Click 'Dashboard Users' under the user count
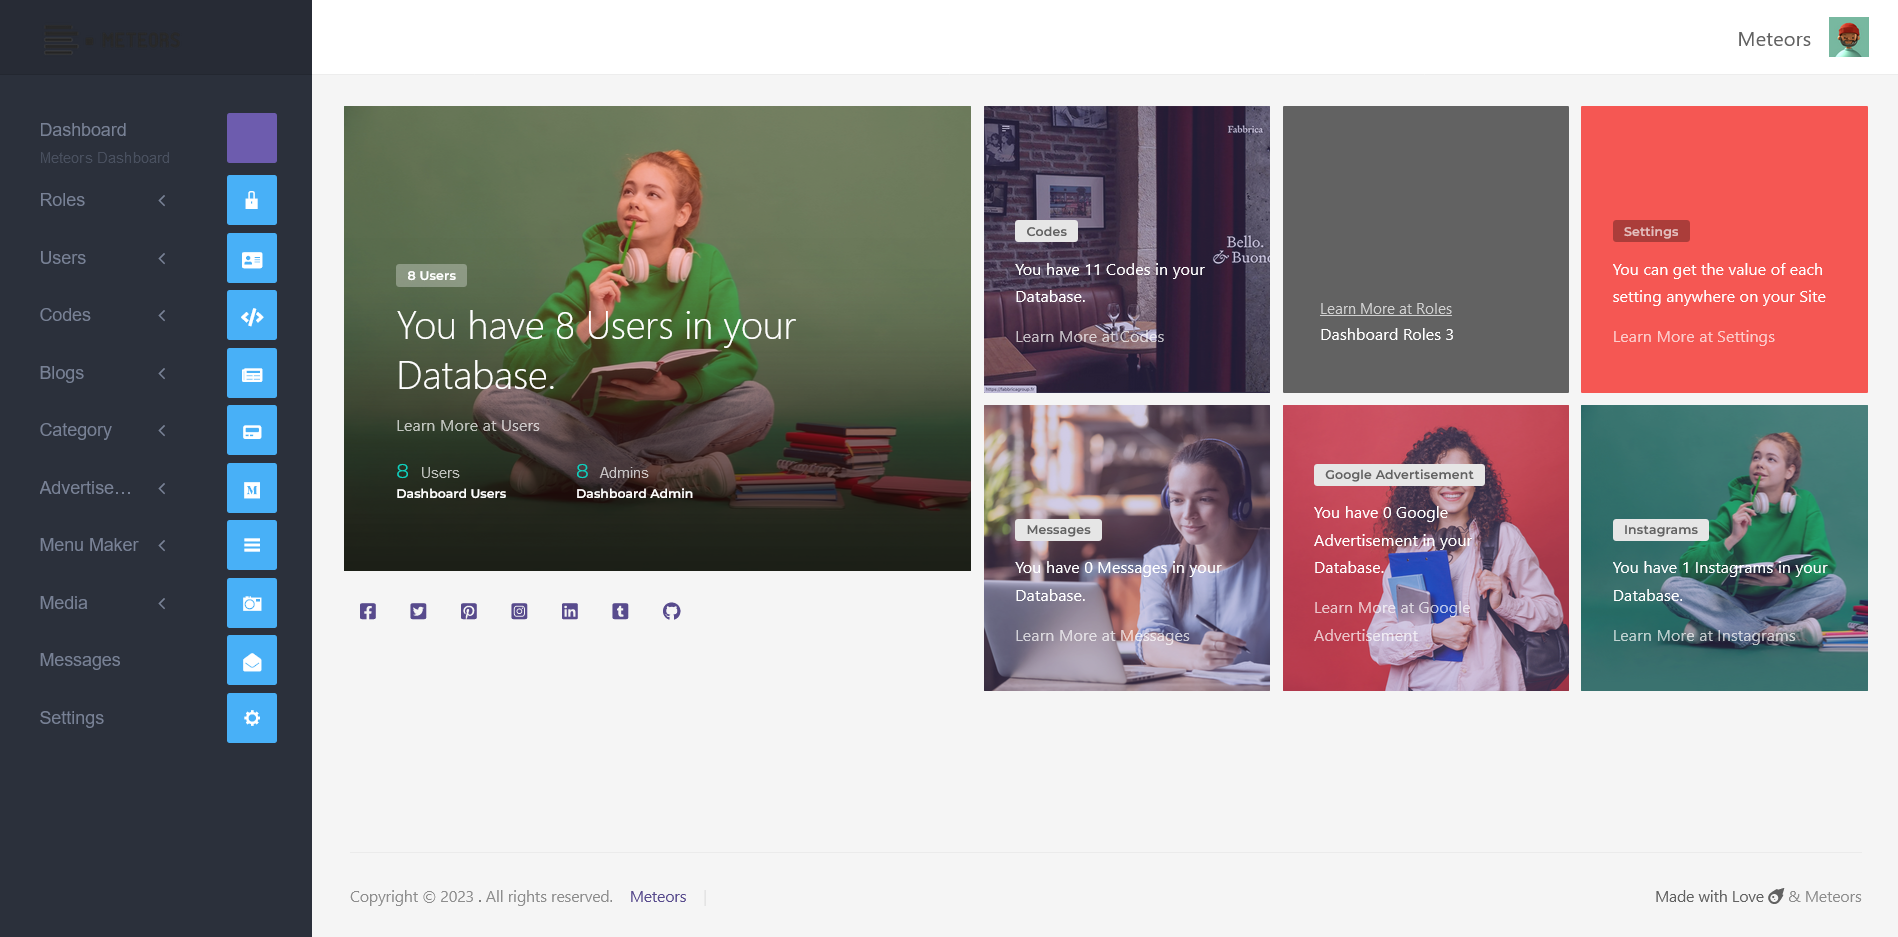1898x937 pixels. click(x=451, y=494)
